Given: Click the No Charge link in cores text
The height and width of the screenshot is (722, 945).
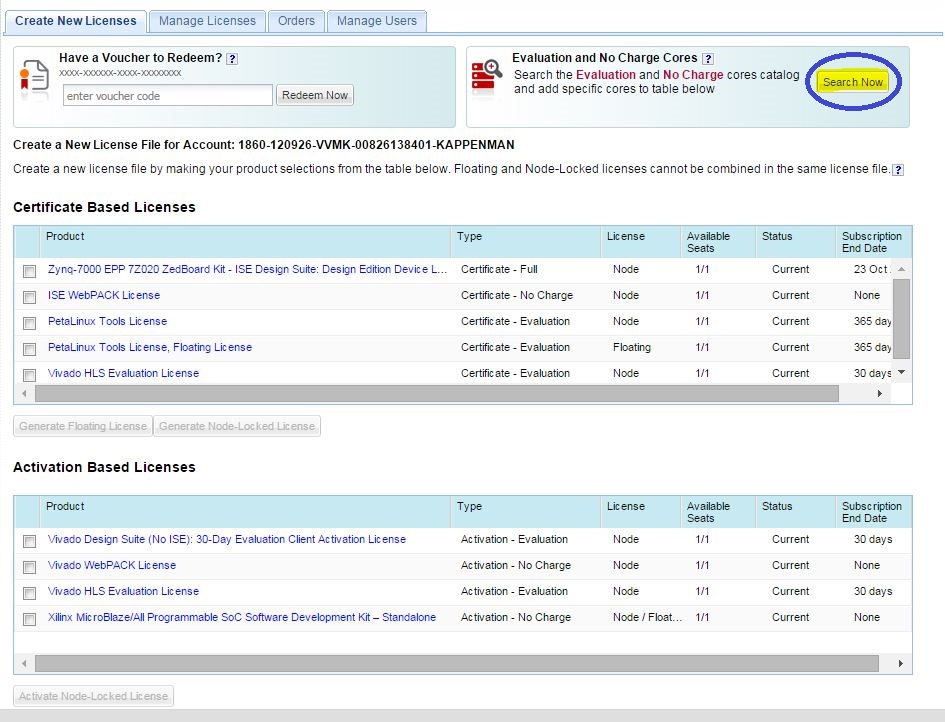Looking at the screenshot, I should 693,75.
